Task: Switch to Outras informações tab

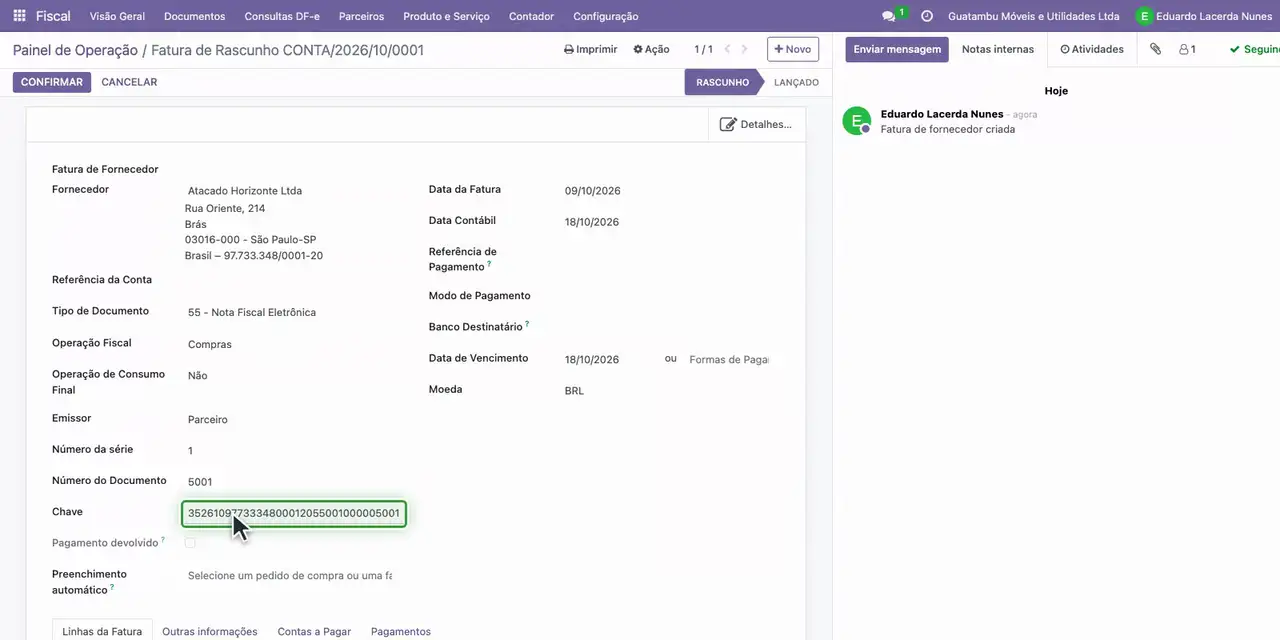Action: 210,631
